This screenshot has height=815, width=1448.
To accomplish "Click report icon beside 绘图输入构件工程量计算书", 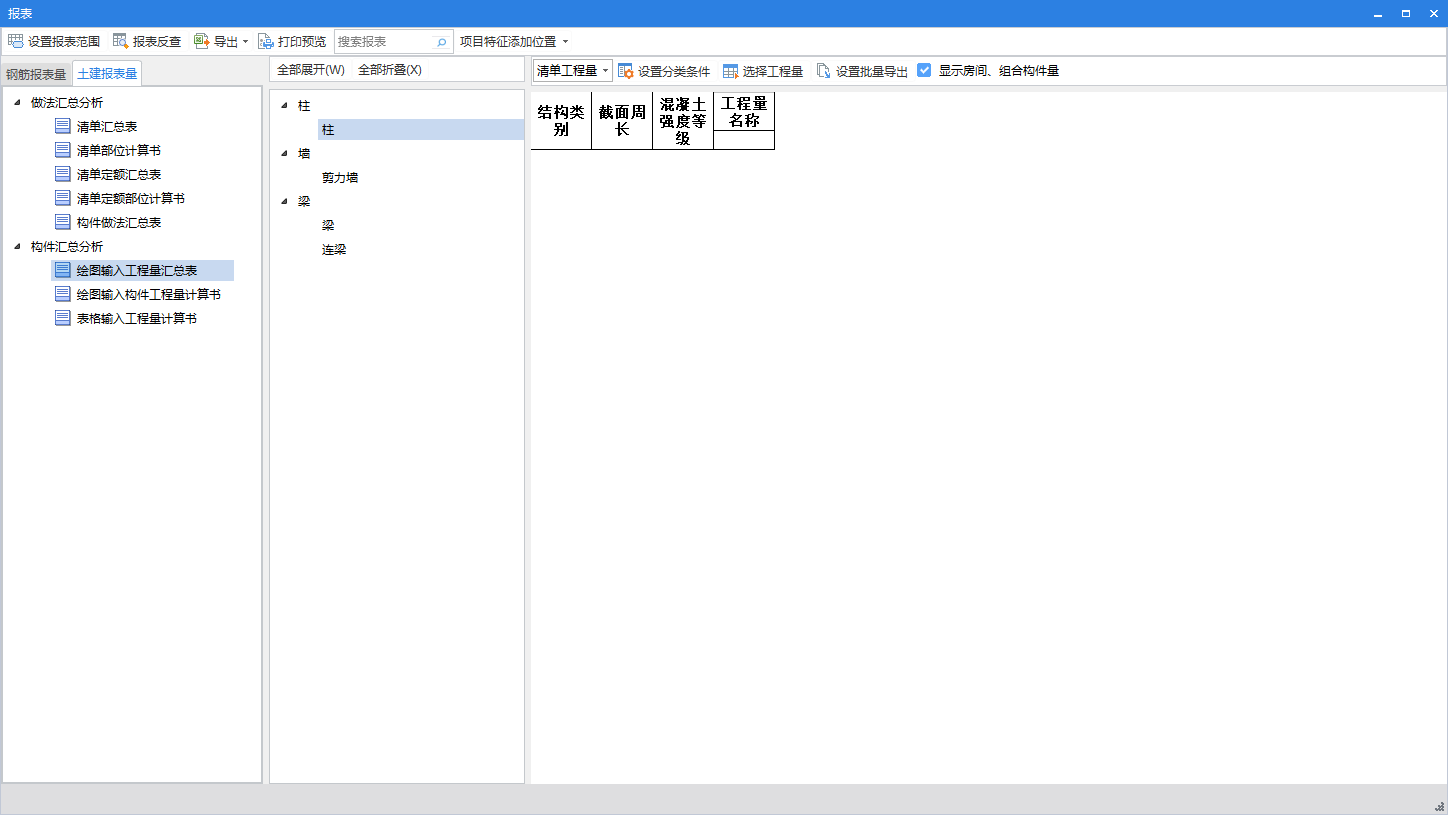I will [x=63, y=294].
